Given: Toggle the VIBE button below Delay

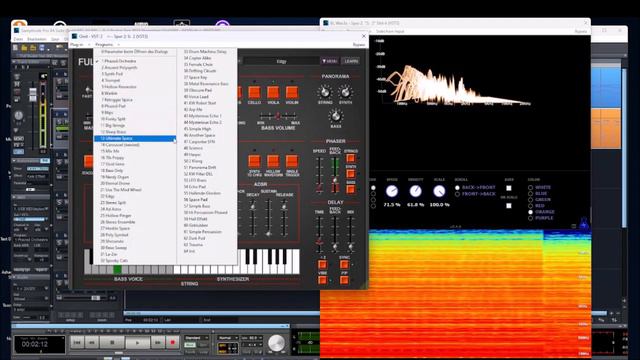Looking at the screenshot, I should tap(322, 280).
